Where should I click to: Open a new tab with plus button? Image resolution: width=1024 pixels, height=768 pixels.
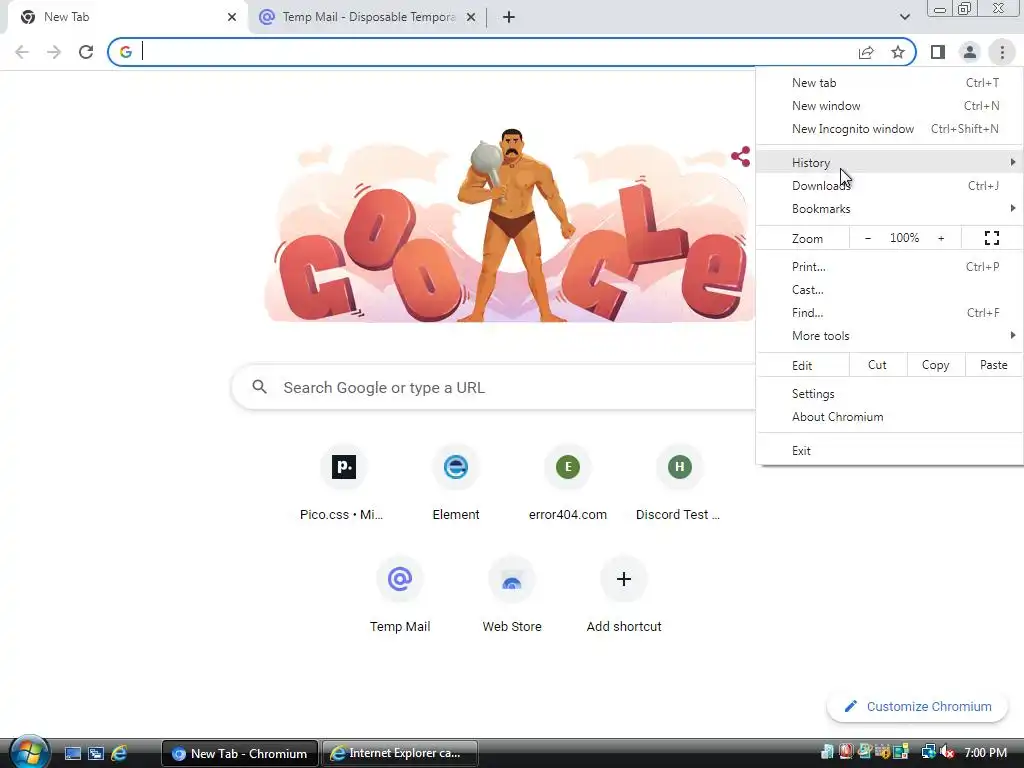point(509,17)
